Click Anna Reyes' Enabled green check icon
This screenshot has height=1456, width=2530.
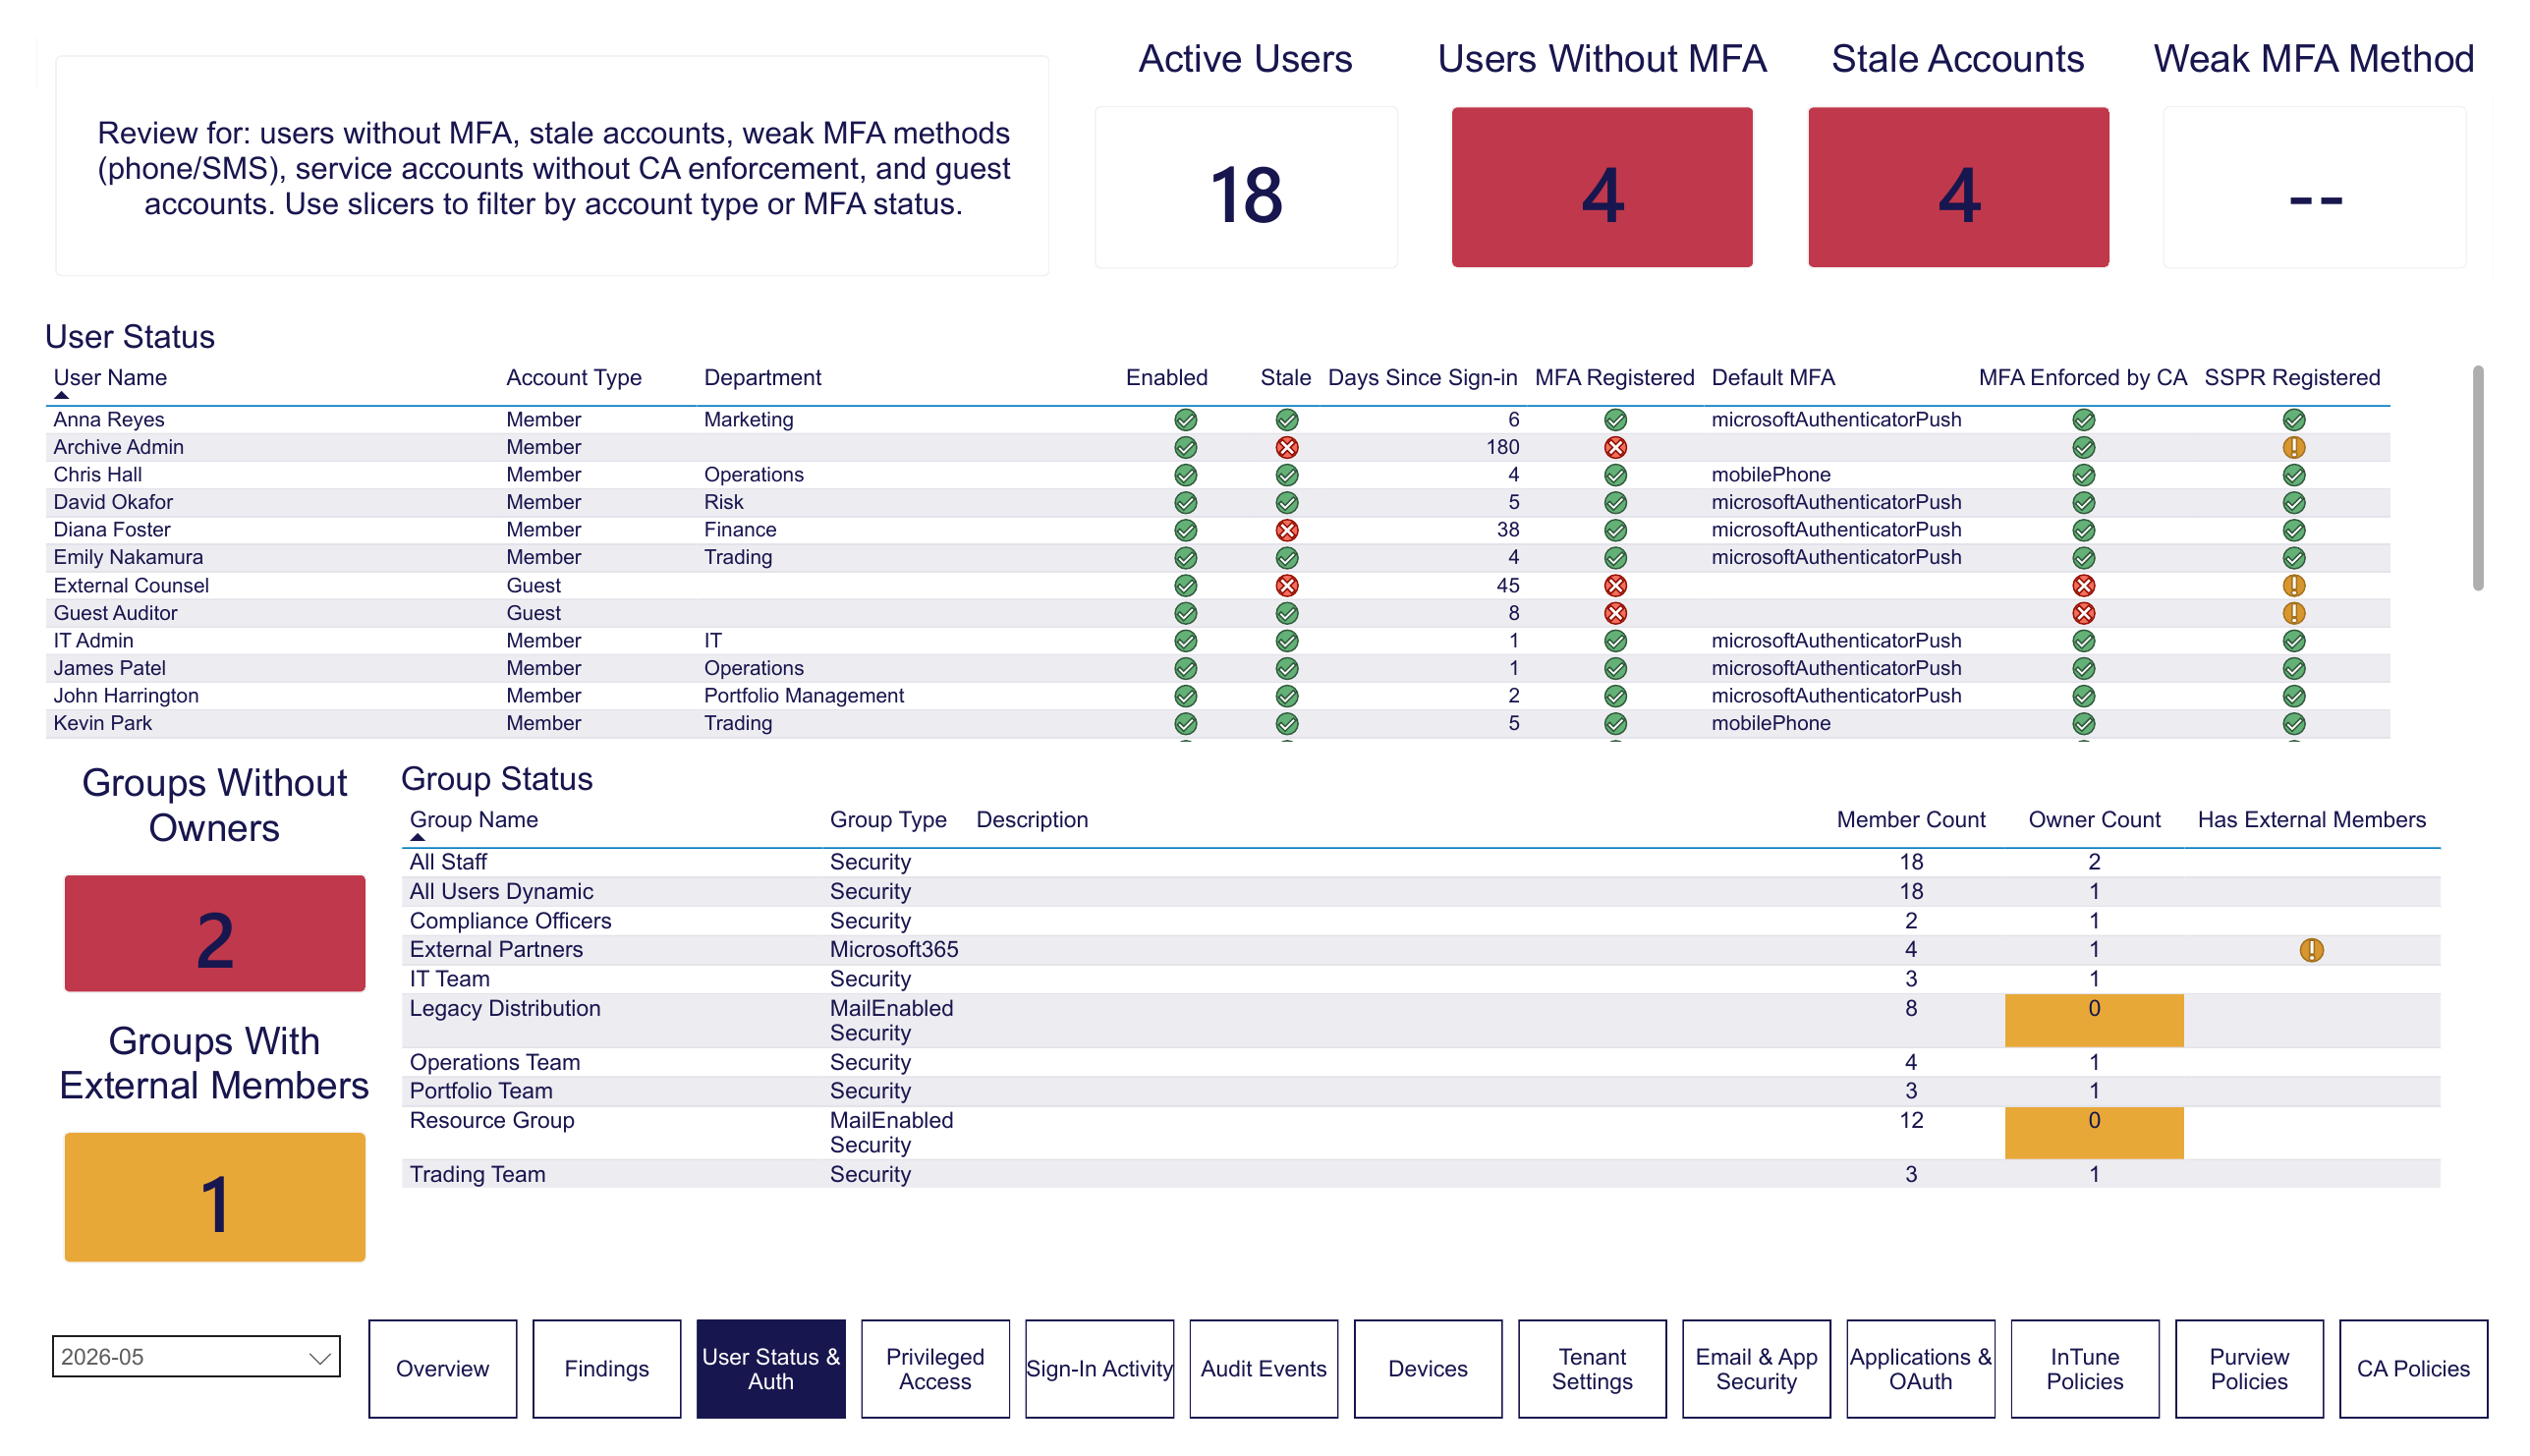click(x=1185, y=420)
